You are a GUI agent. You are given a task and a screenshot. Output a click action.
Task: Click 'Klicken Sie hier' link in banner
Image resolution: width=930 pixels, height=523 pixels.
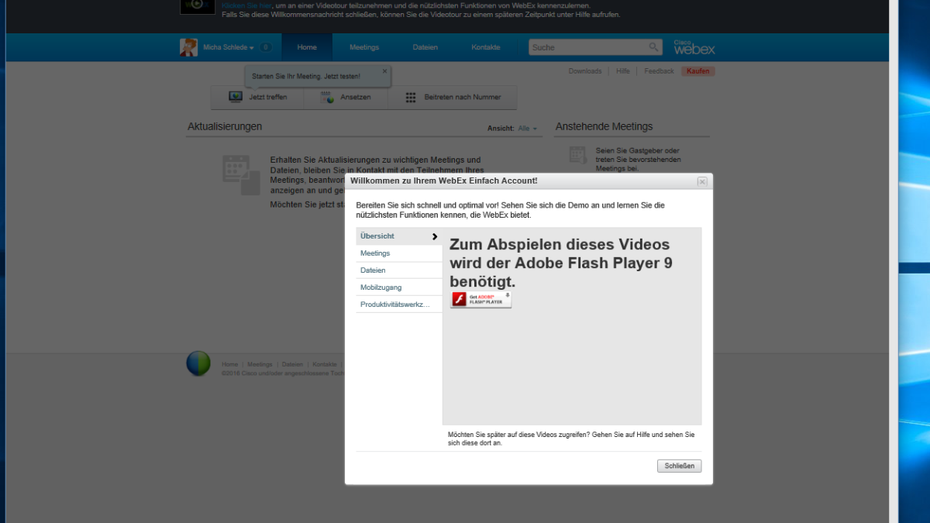point(247,5)
